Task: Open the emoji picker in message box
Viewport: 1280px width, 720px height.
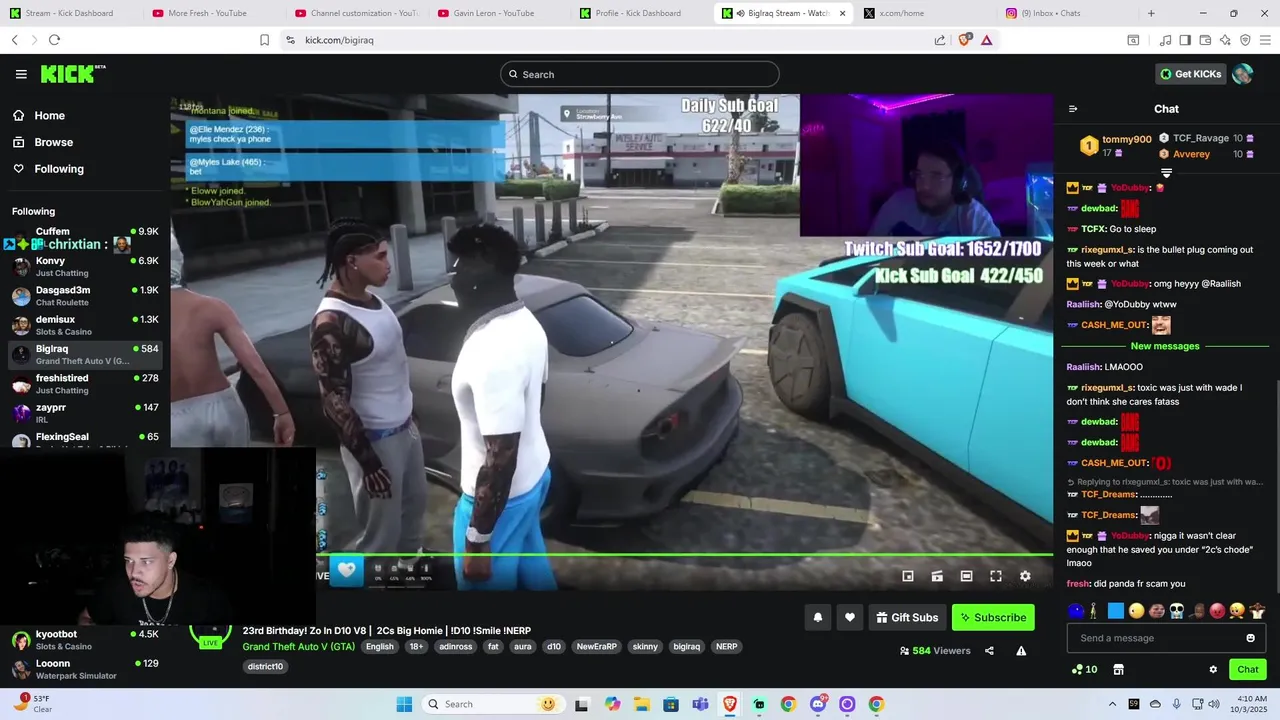Action: coord(1250,638)
